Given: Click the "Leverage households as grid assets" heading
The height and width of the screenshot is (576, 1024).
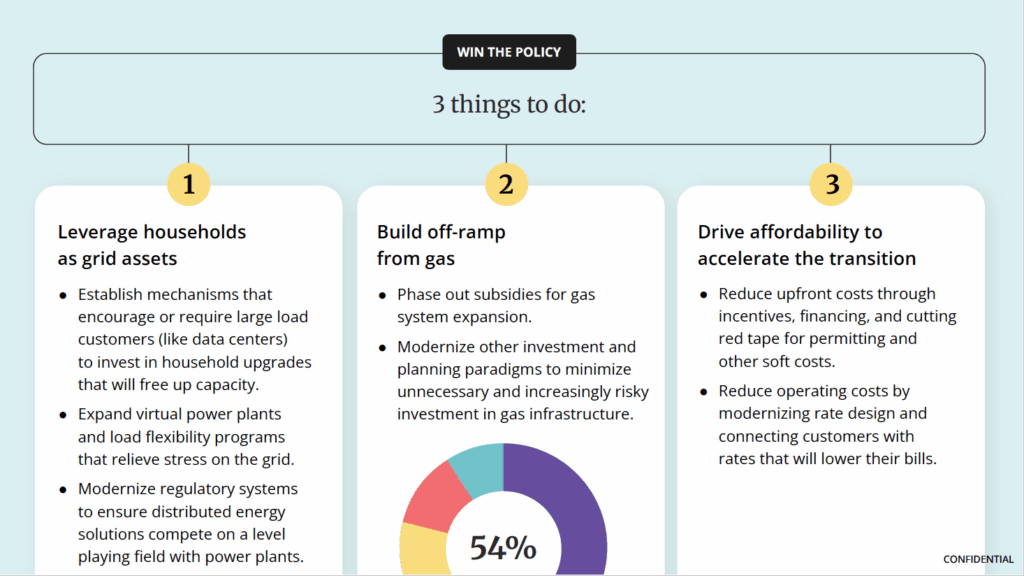Looking at the screenshot, I should click(x=152, y=245).
